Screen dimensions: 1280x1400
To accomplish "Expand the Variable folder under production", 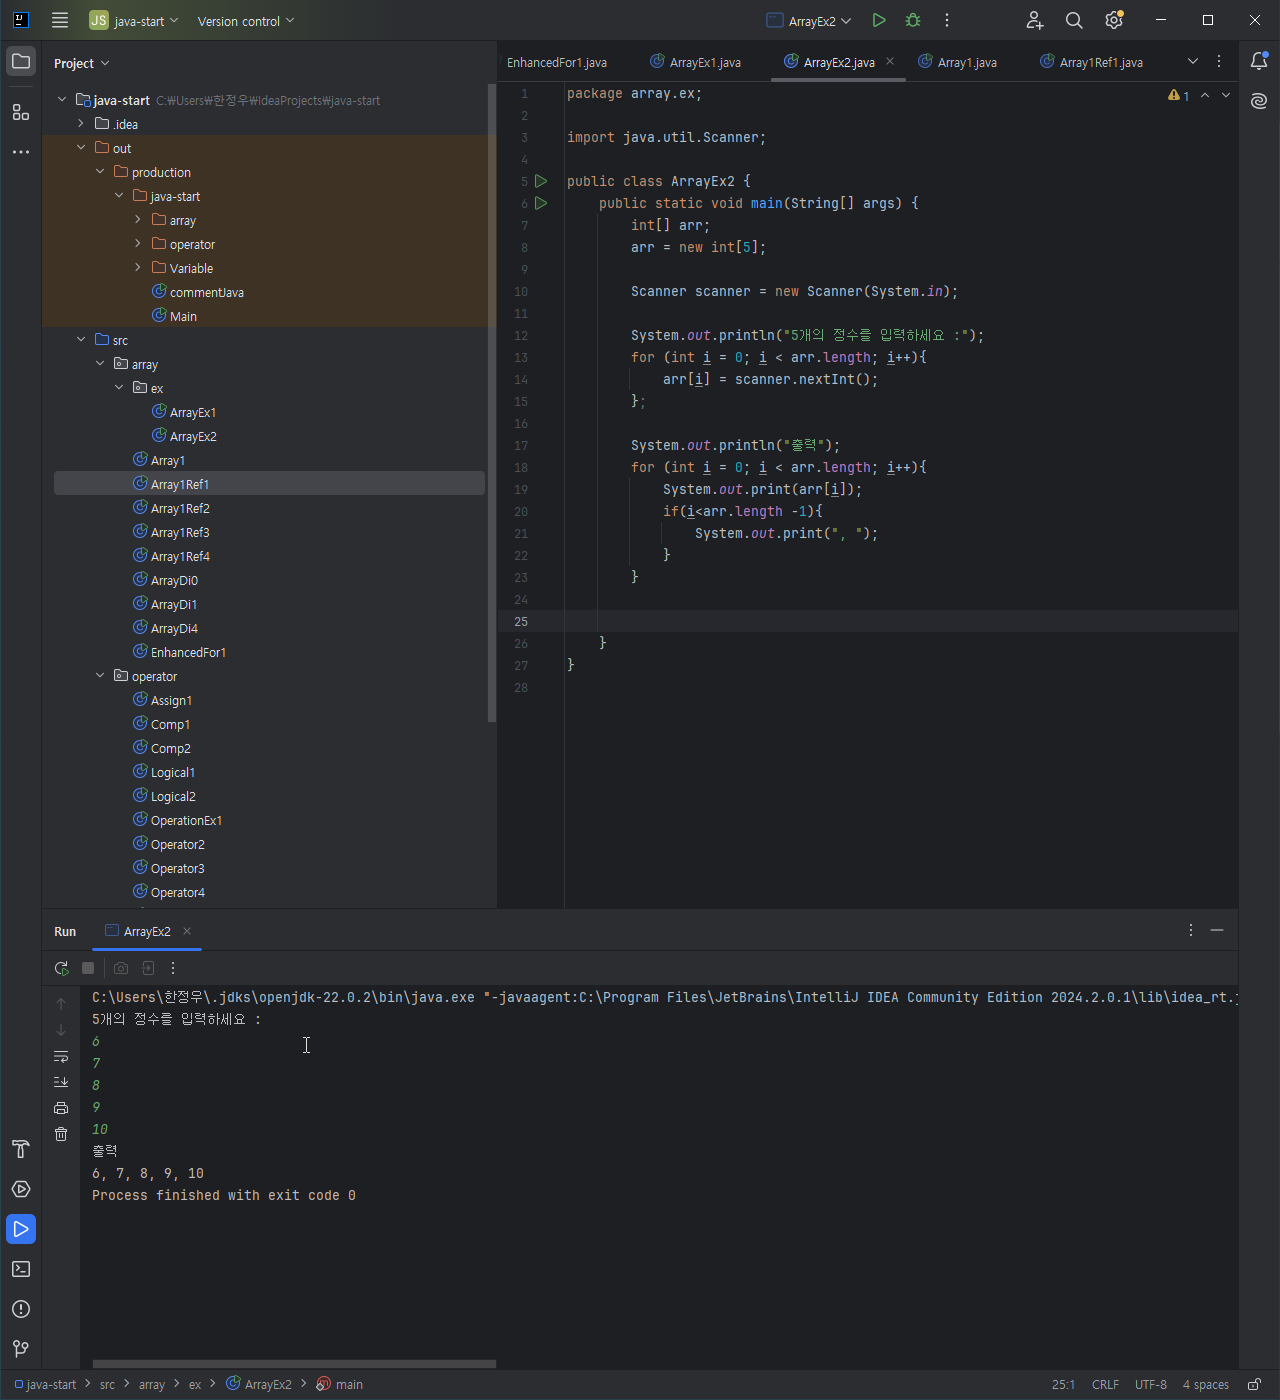I will [x=138, y=268].
